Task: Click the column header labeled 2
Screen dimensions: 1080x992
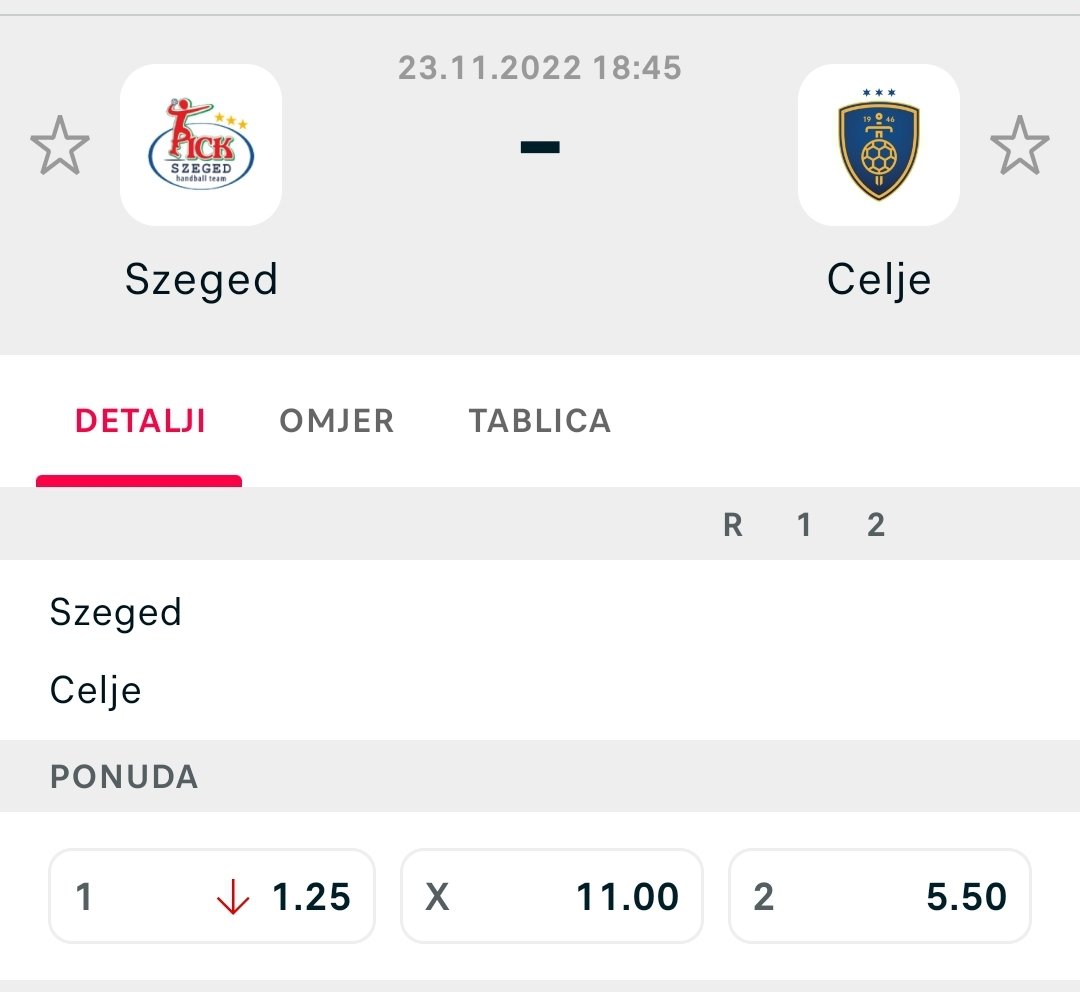Action: 875,525
